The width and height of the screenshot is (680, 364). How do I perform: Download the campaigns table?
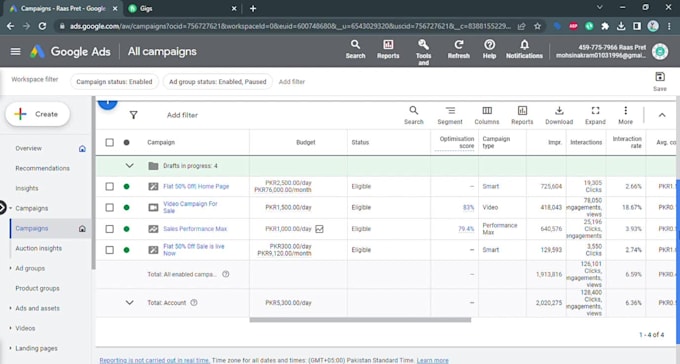[559, 115]
